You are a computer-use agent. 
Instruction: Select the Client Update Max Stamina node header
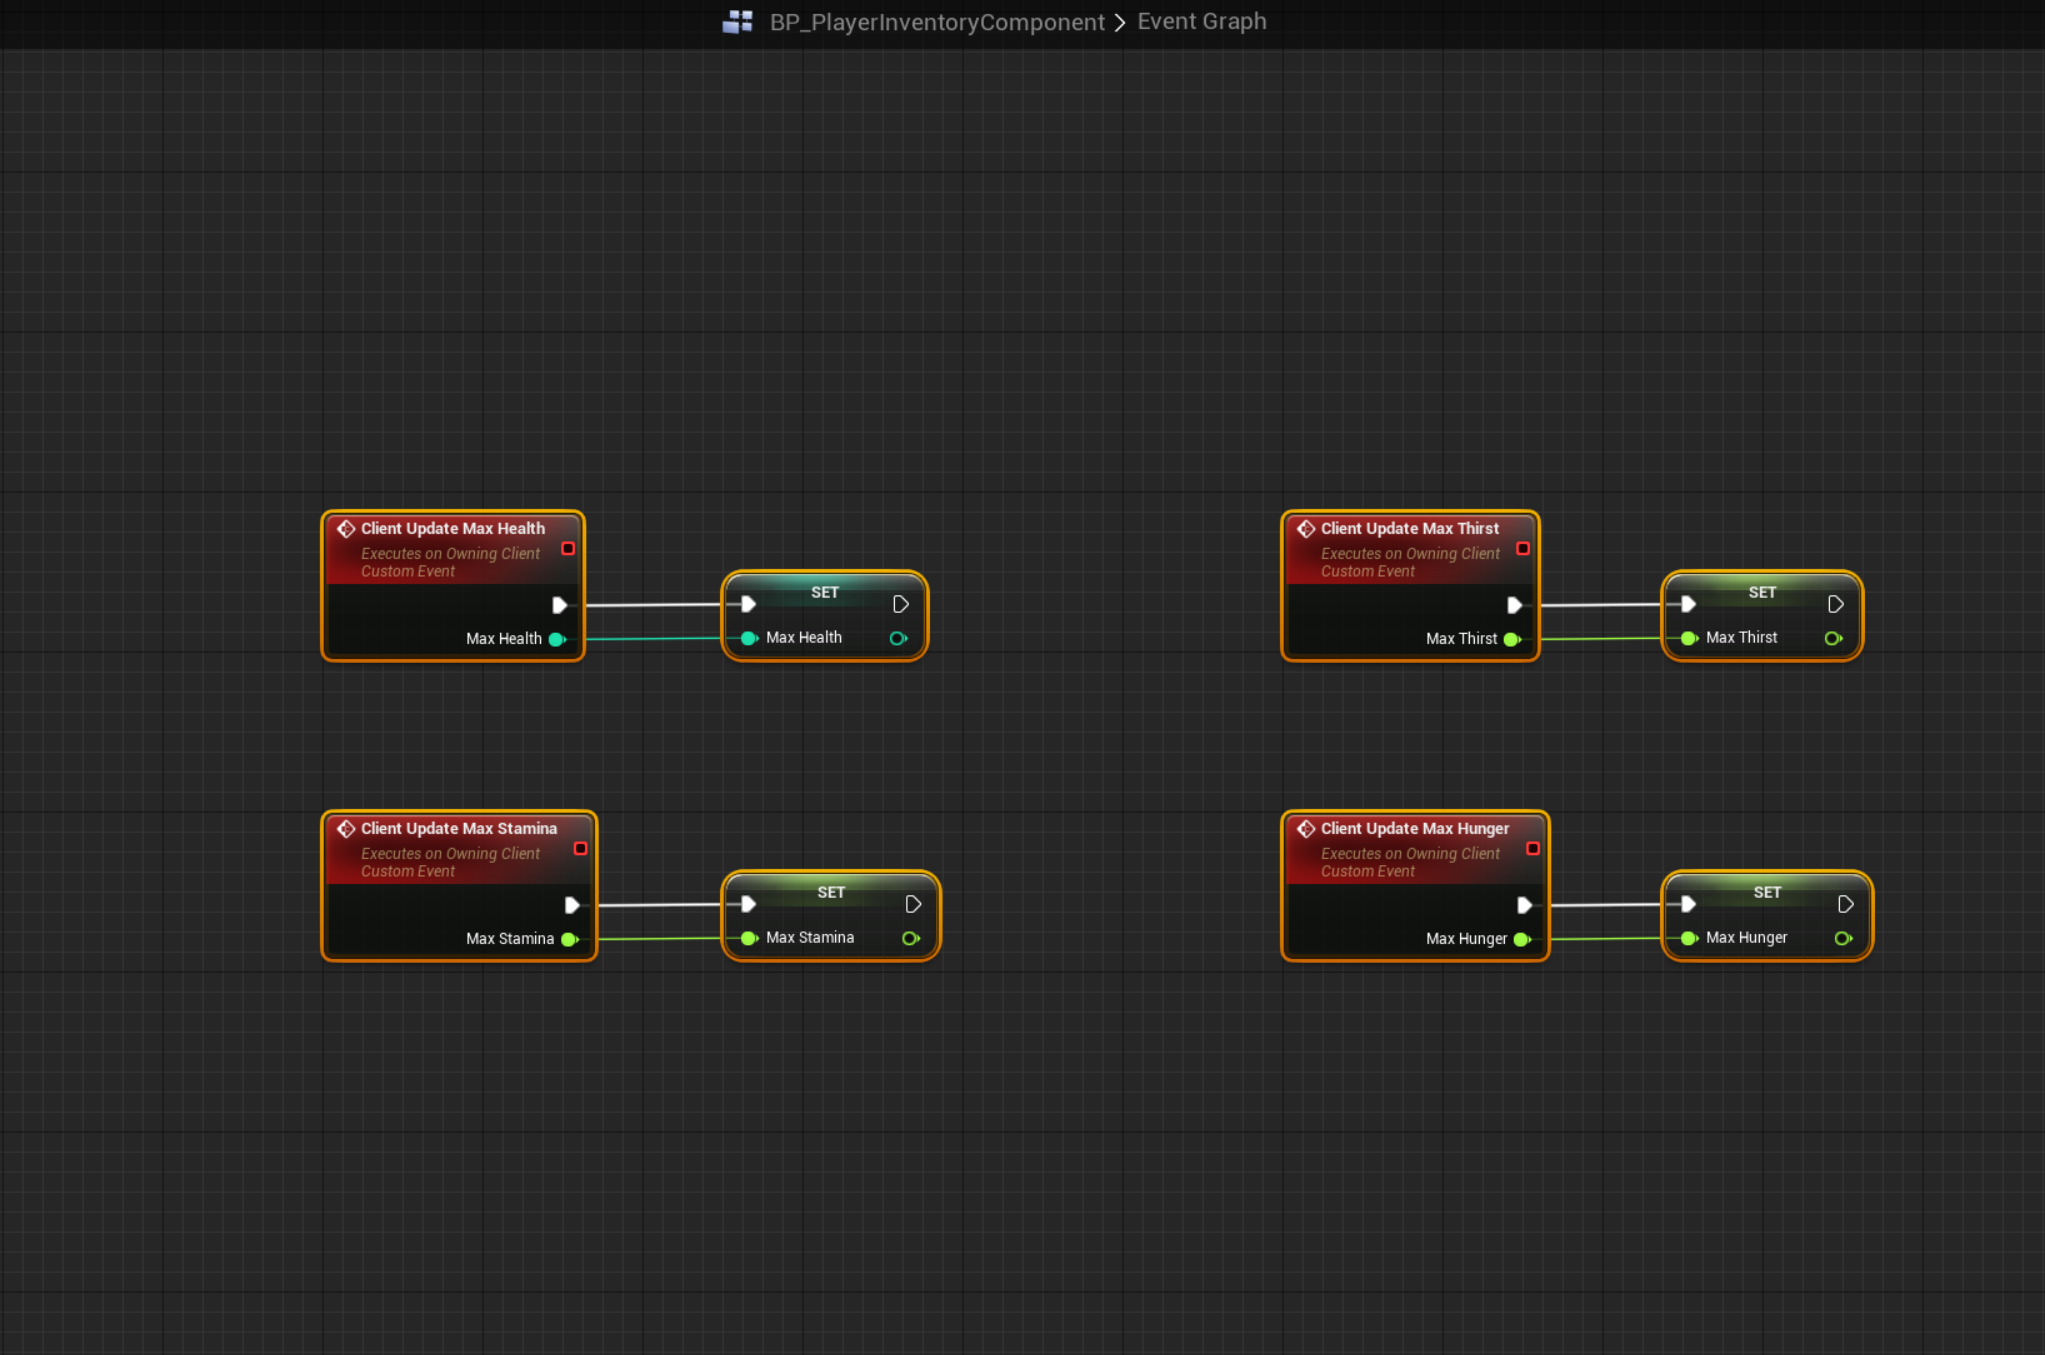(x=458, y=829)
